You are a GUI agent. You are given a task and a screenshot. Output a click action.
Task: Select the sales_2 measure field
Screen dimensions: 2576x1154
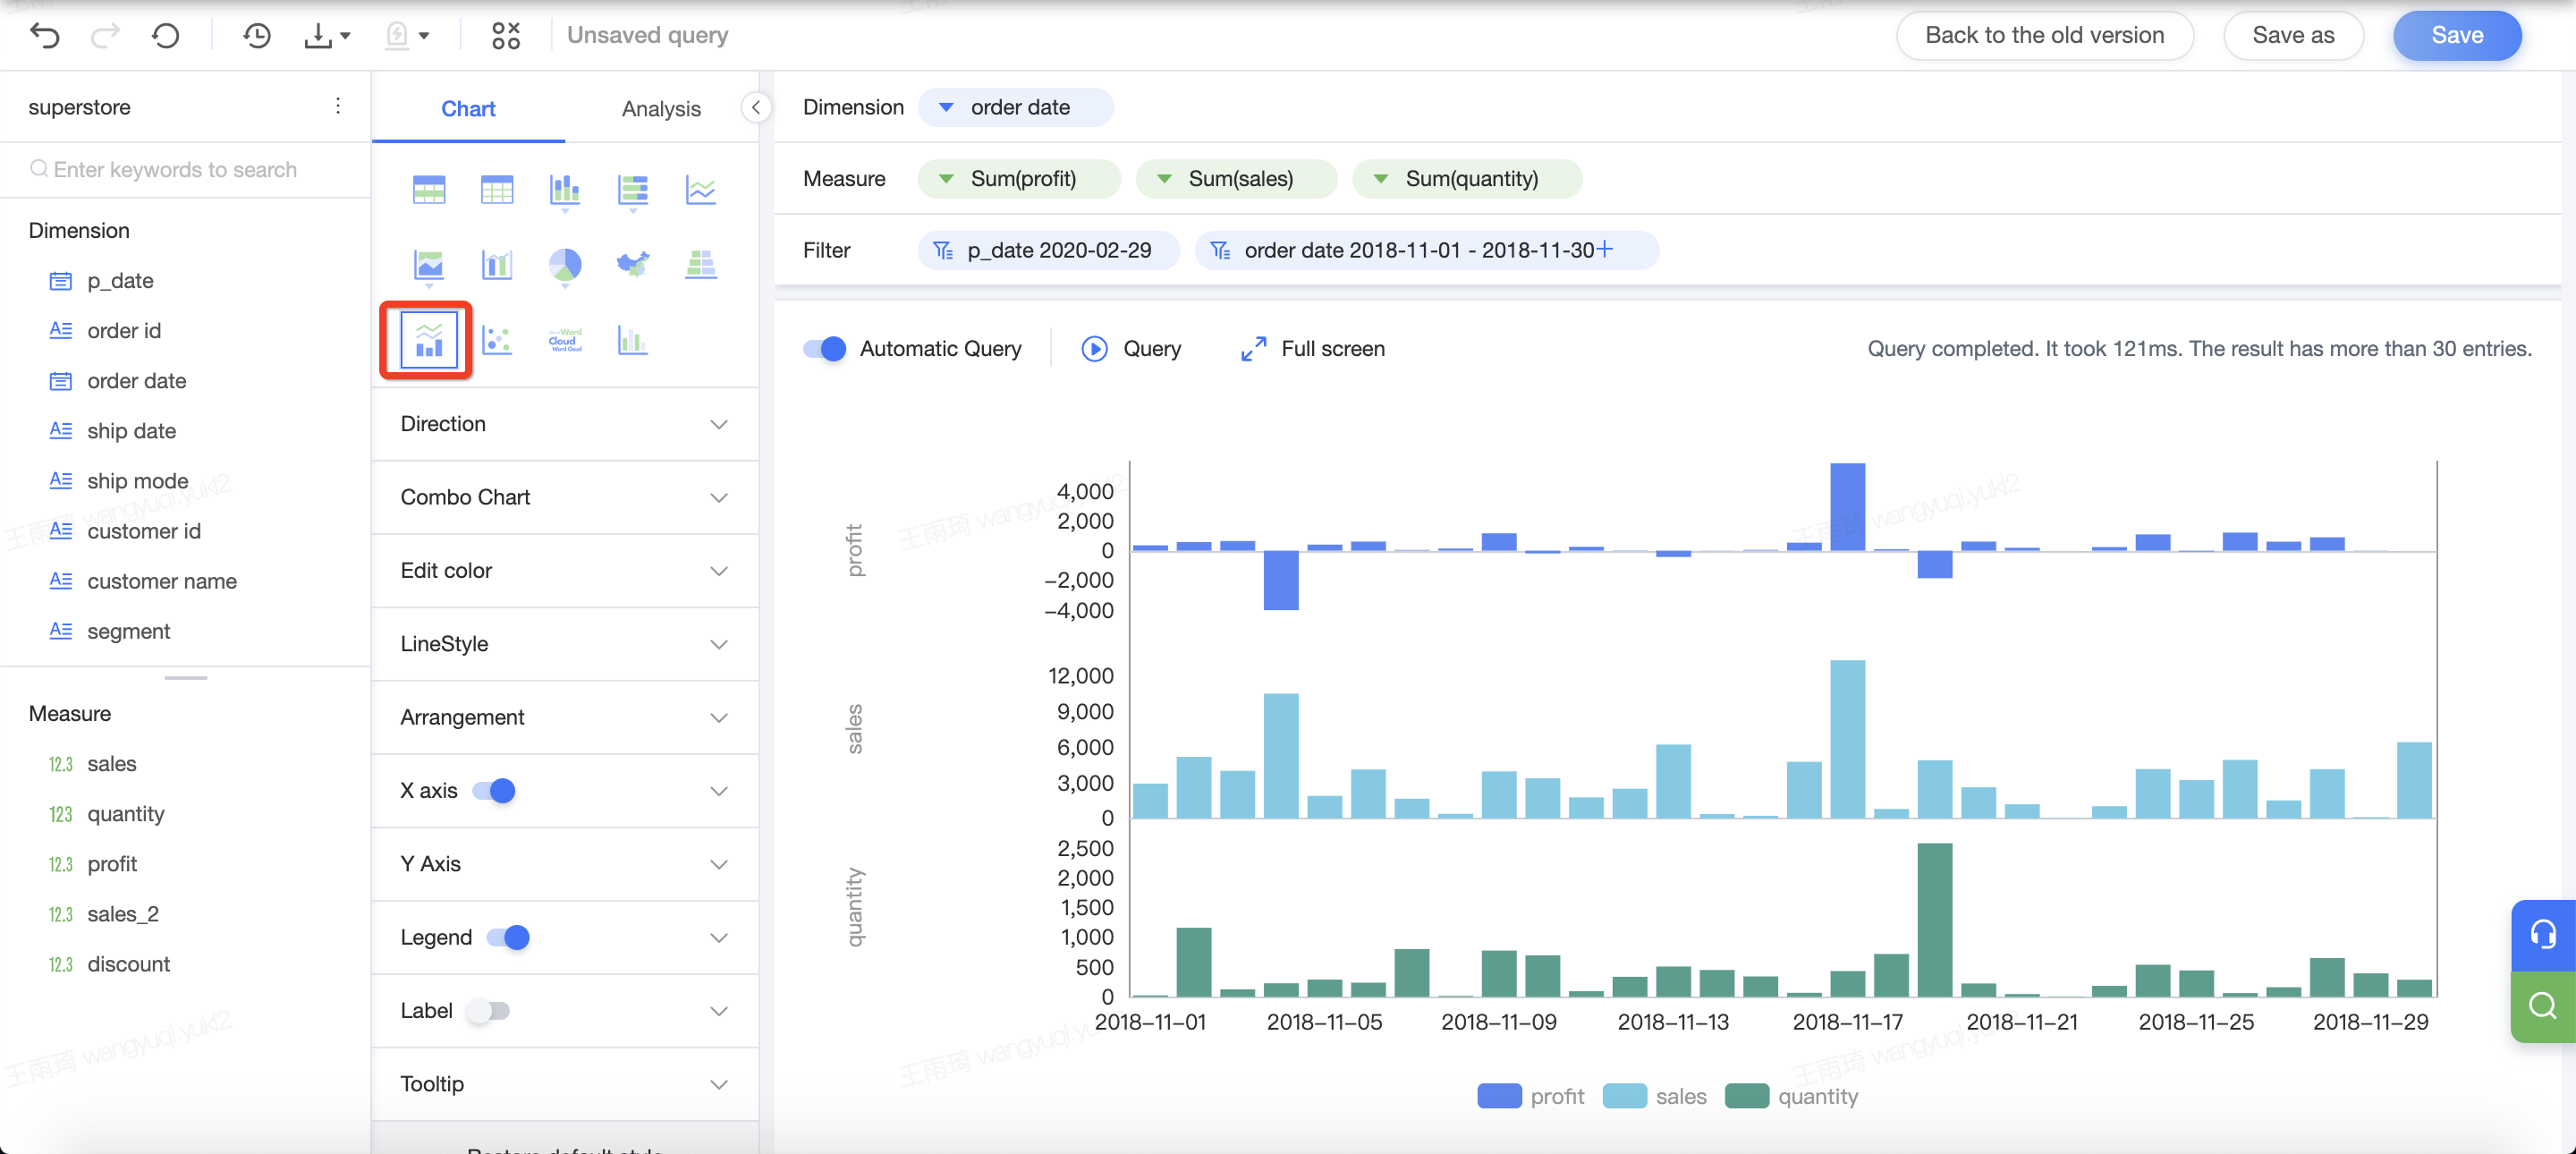point(122,914)
